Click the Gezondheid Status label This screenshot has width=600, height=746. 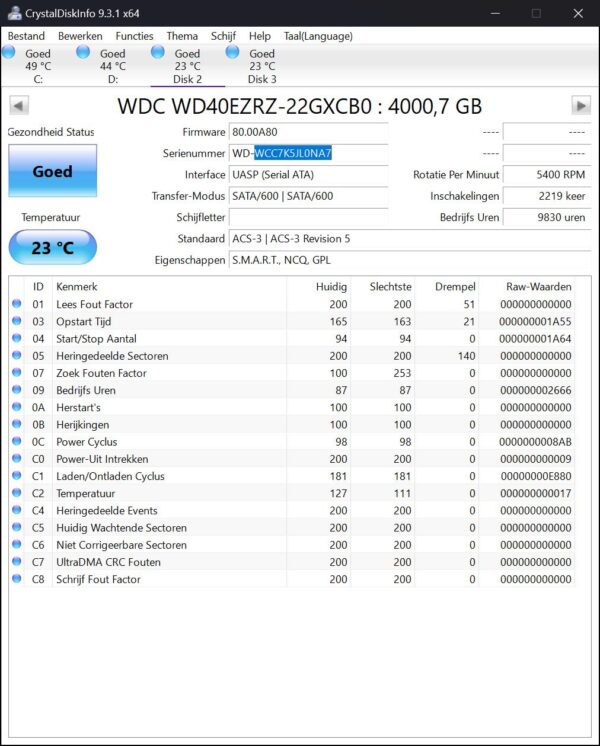[51, 132]
